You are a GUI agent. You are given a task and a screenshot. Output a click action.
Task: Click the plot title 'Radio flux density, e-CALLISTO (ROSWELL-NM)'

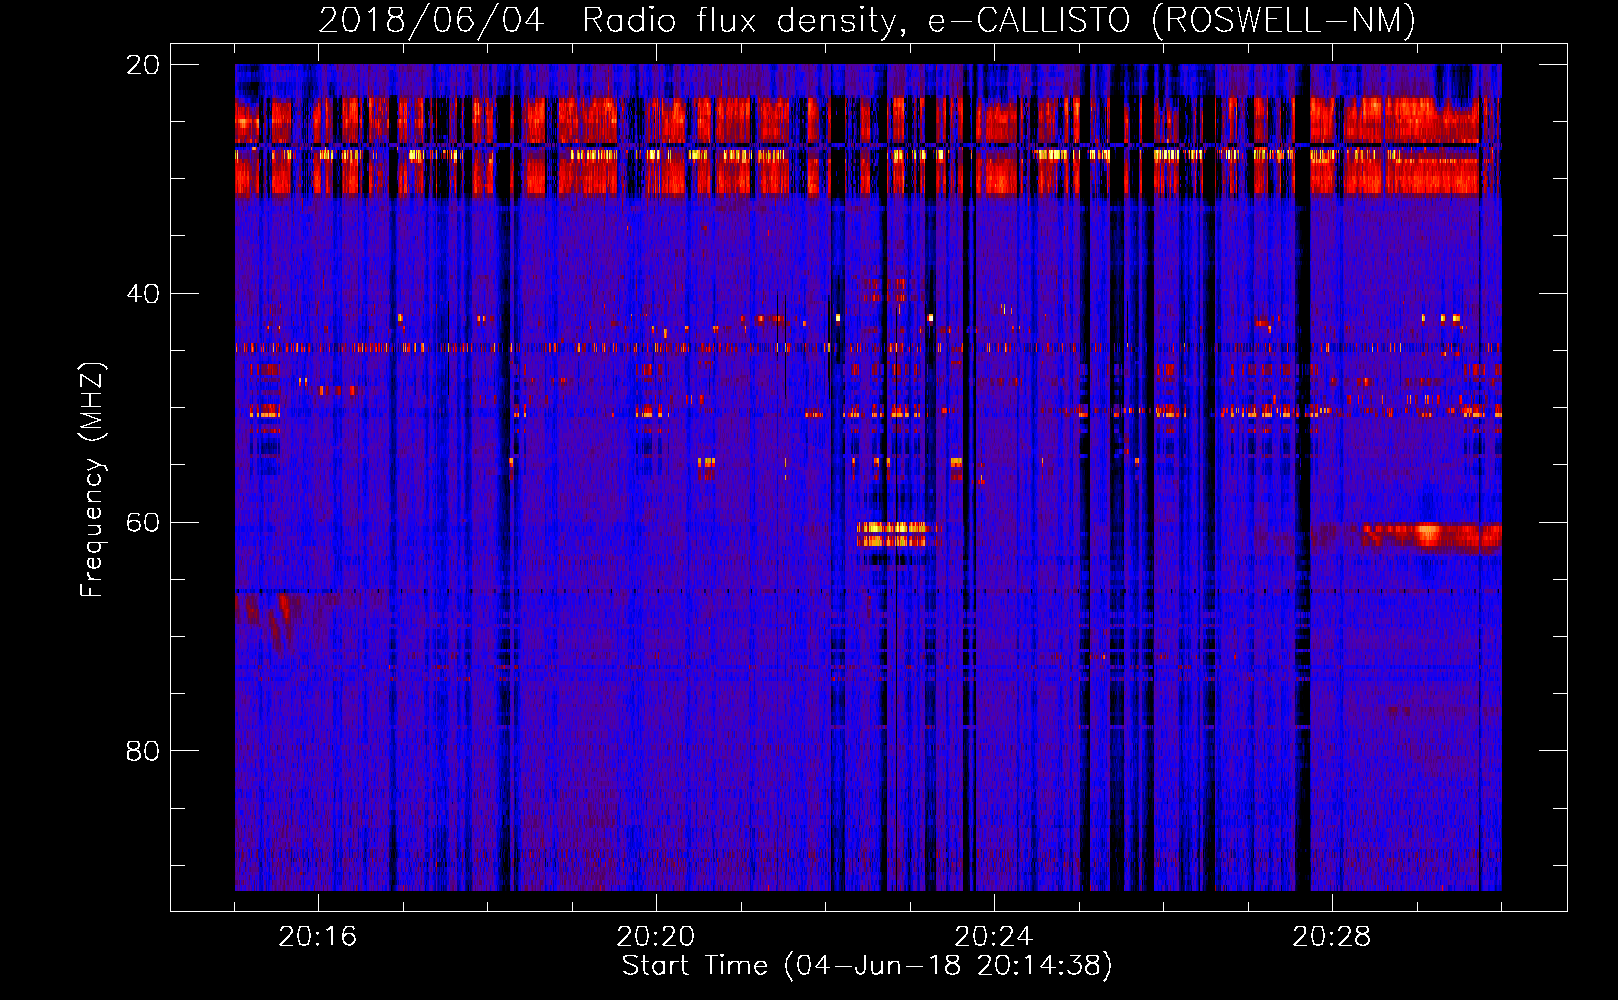(999, 20)
